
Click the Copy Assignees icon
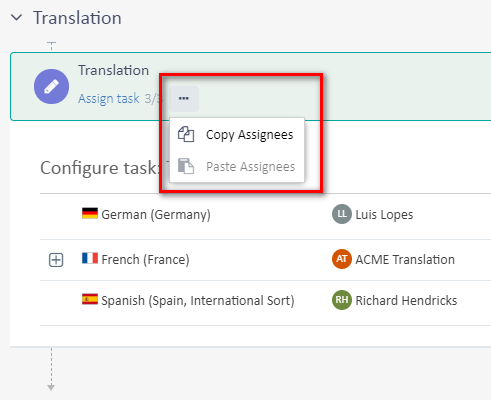pyautogui.click(x=186, y=135)
